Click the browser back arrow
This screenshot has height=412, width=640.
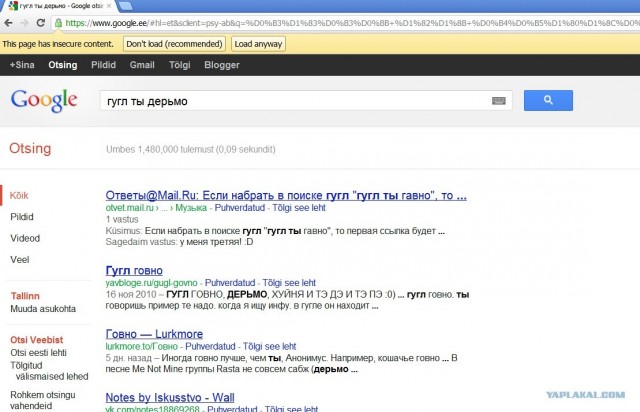[11, 24]
